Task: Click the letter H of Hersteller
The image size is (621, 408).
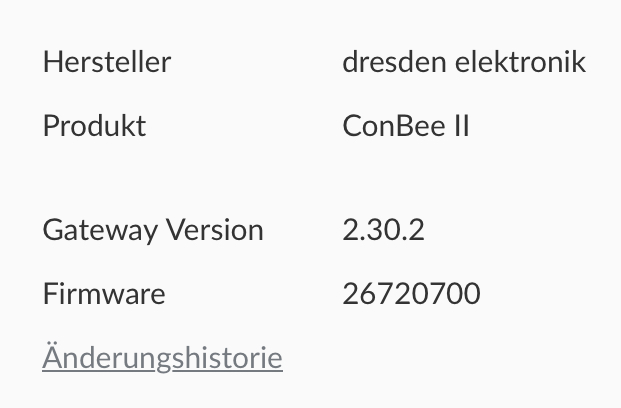Action: click(54, 62)
